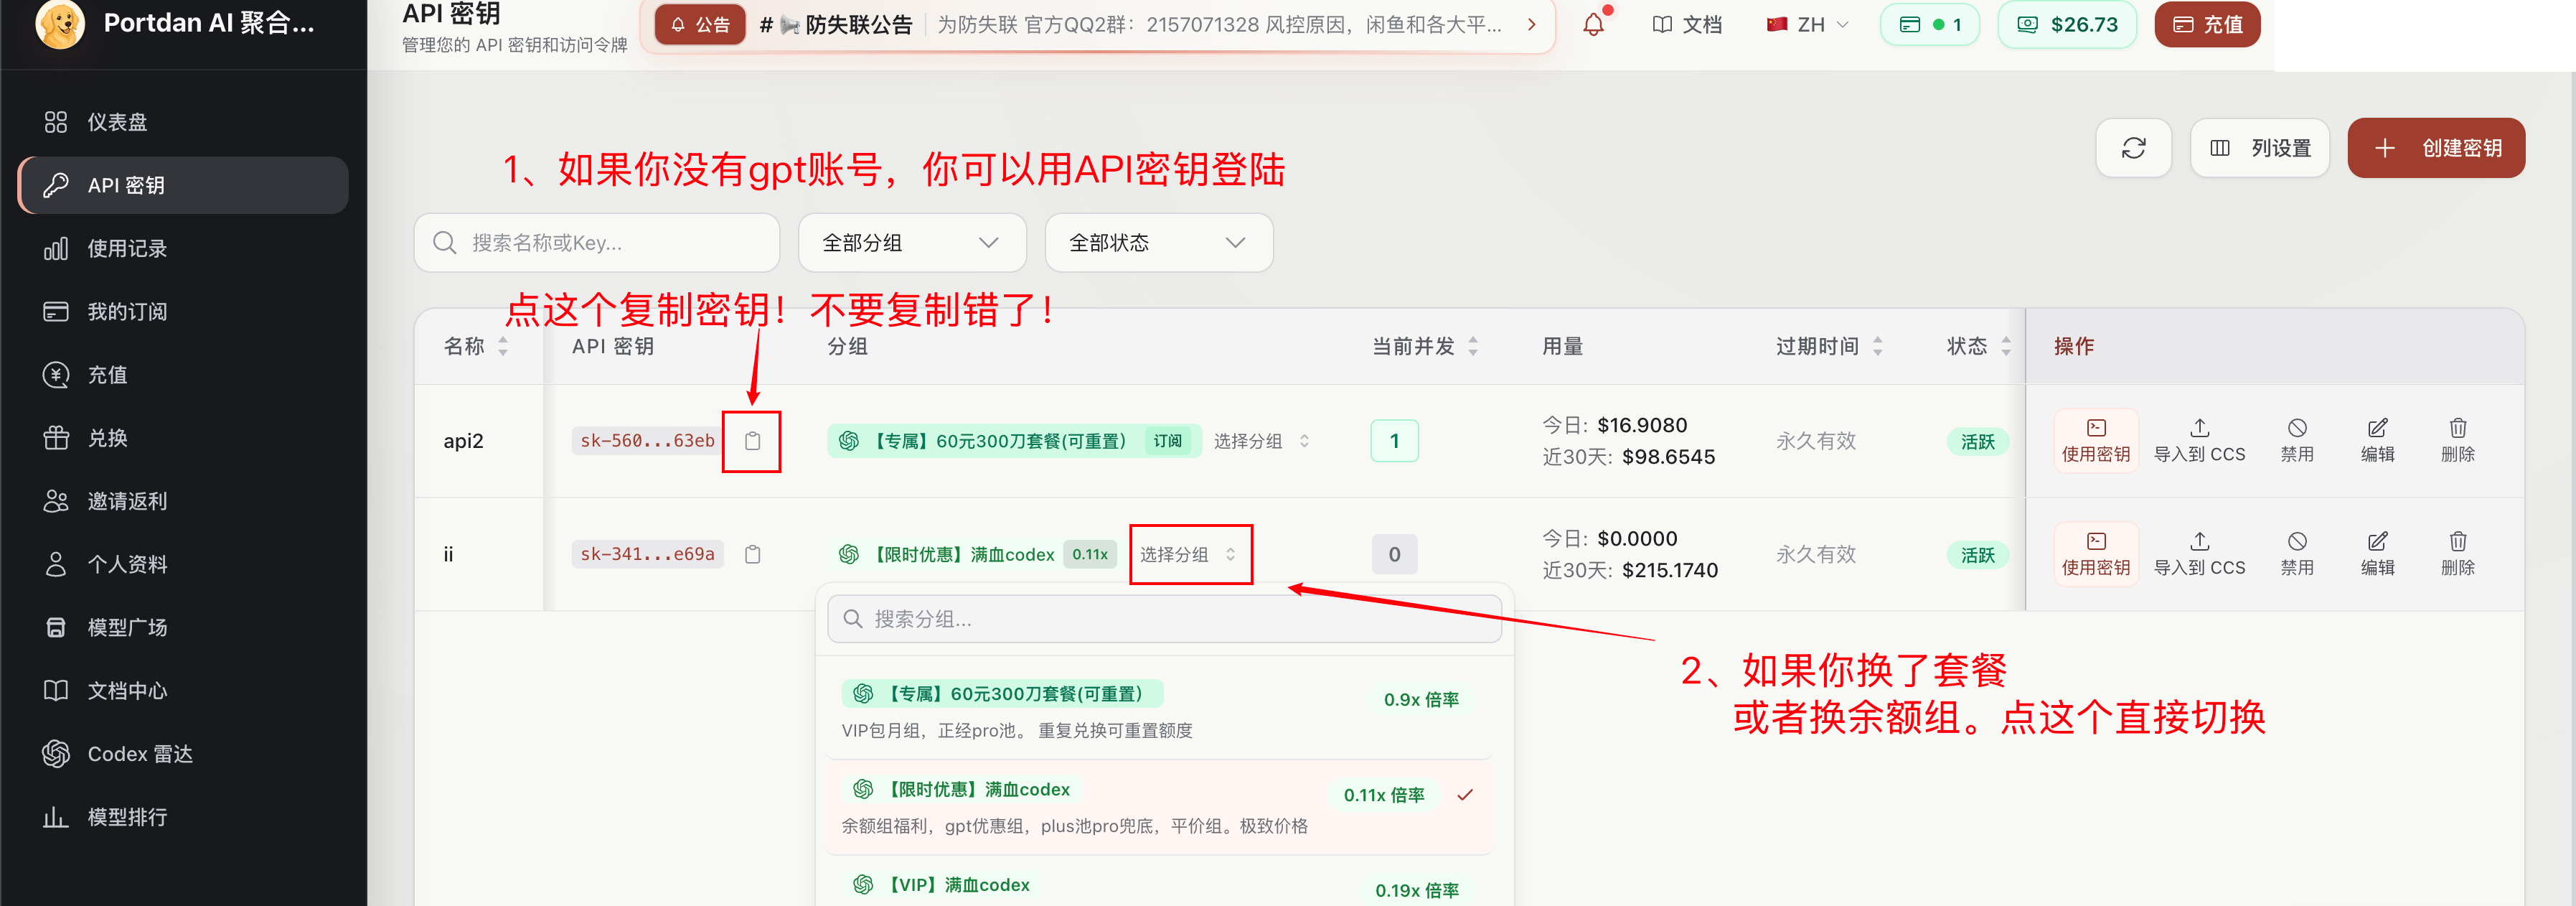Open the 充值 sidebar item
The width and height of the screenshot is (2576, 906).
(183, 374)
